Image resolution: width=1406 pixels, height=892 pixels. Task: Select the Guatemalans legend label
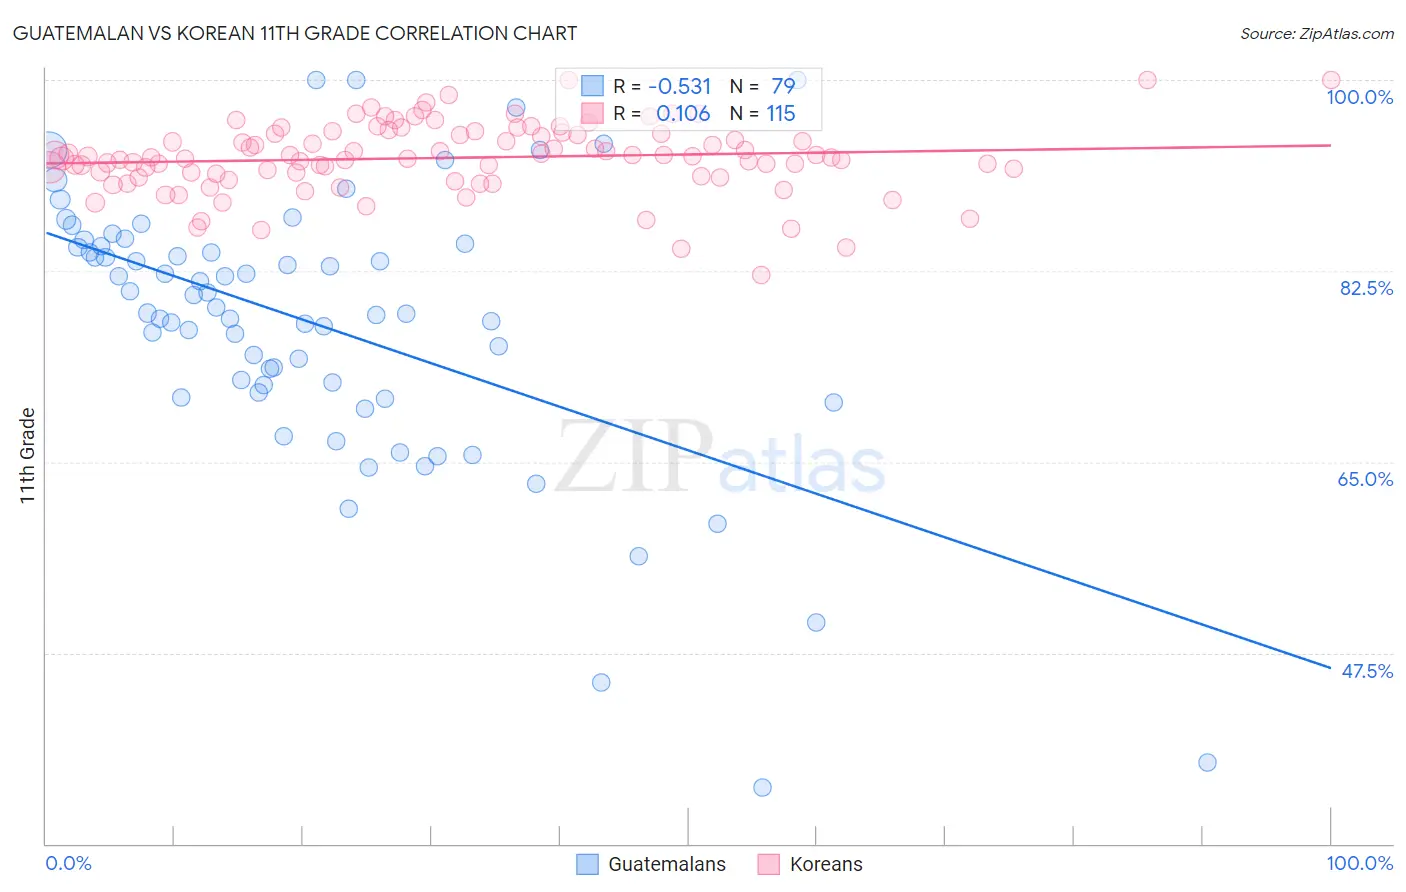pyautogui.click(x=667, y=864)
